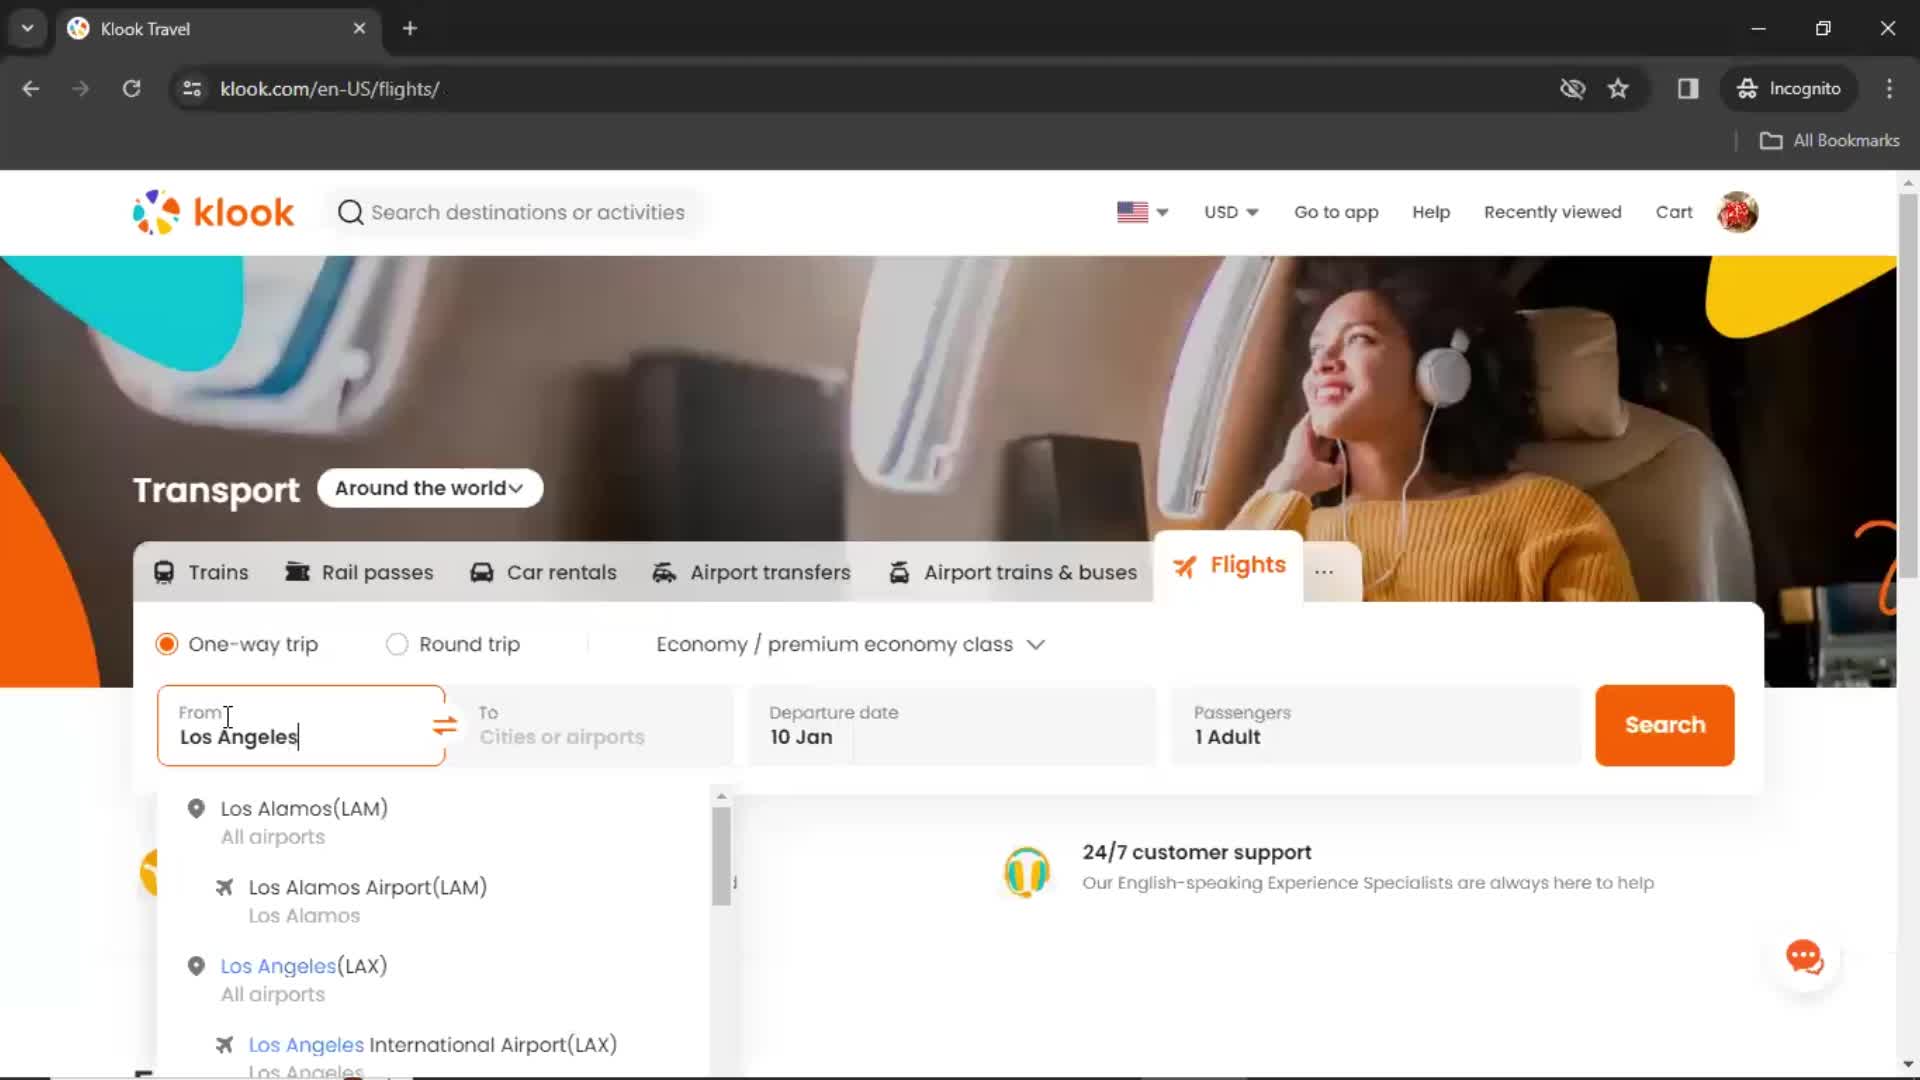The image size is (1920, 1080).
Task: Toggle the incognito mode eye icon
Action: tap(1571, 88)
